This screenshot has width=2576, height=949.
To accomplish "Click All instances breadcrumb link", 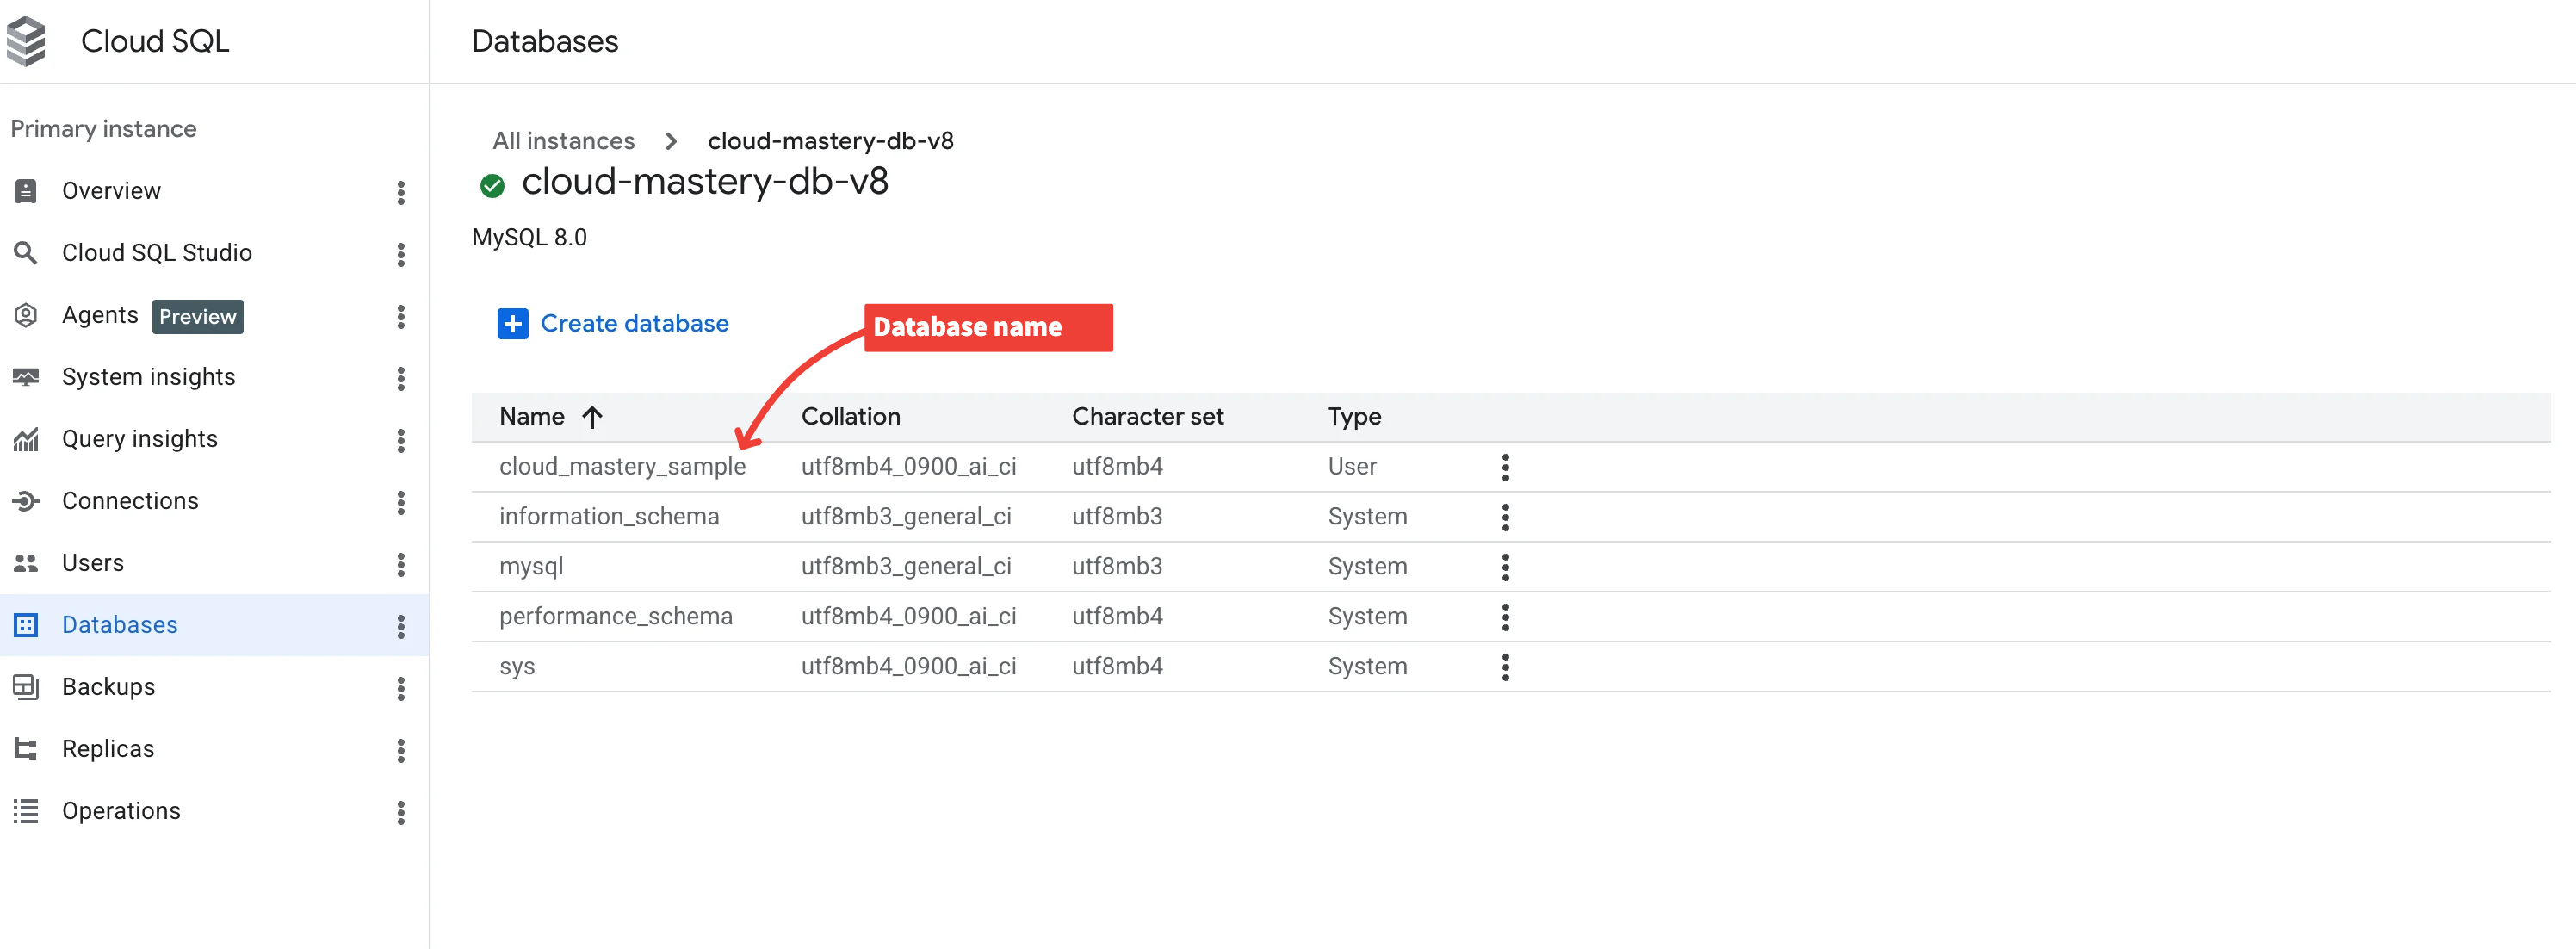I will pos(563,141).
